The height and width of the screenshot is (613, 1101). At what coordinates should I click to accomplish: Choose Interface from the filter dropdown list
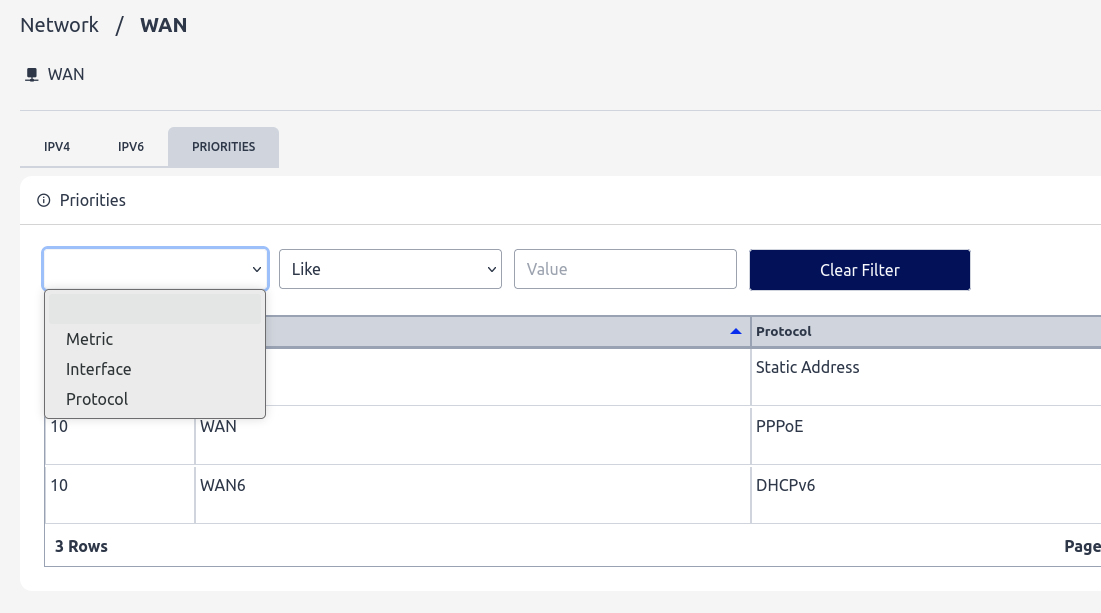coord(154,369)
